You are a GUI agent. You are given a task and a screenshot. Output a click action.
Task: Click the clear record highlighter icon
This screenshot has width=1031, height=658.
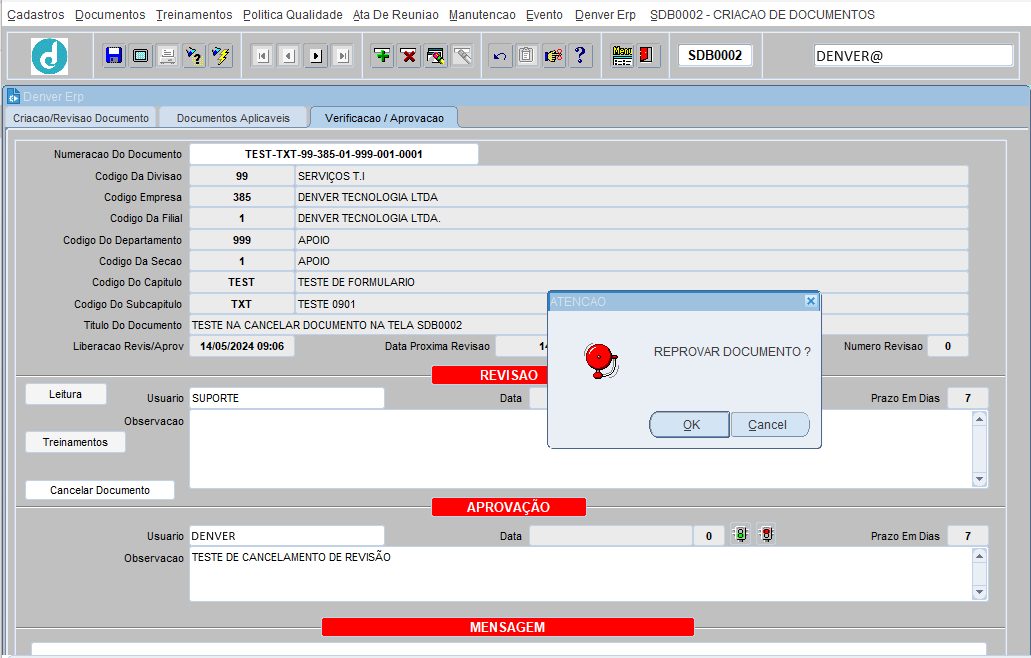pyautogui.click(x=436, y=56)
